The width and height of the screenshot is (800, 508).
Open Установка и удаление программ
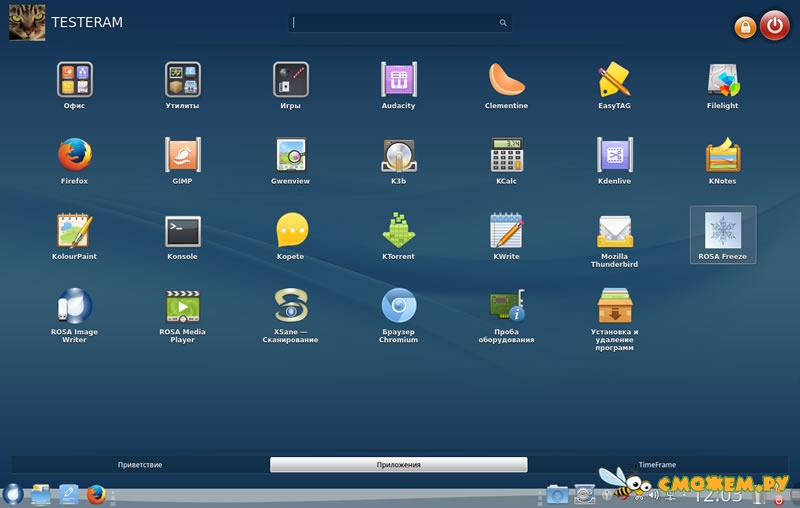pos(614,319)
